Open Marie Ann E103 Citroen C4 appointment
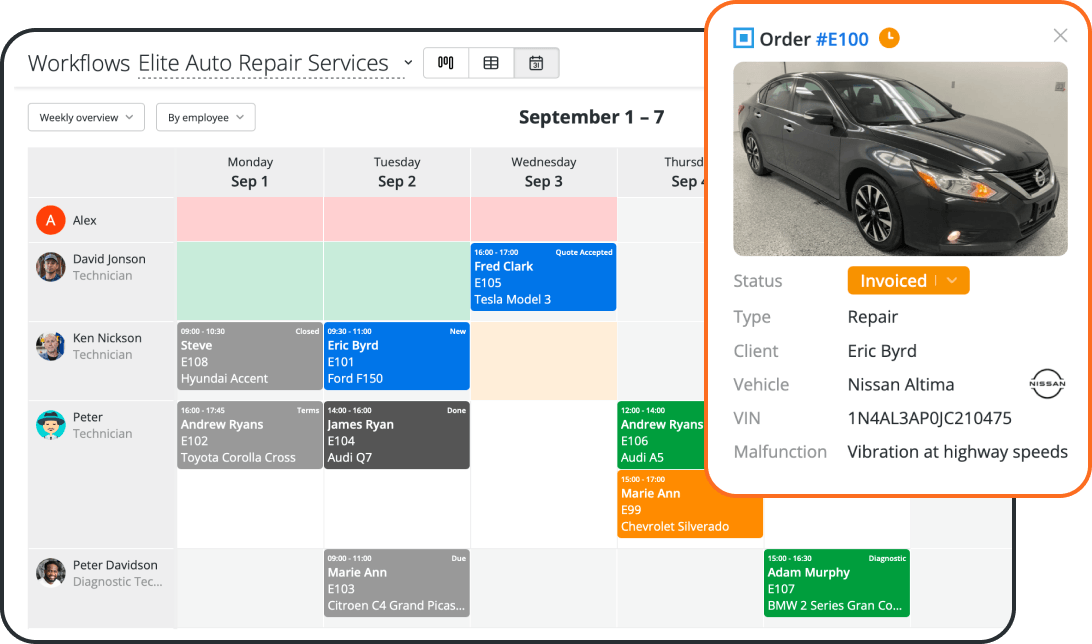1092x644 pixels. click(396, 583)
